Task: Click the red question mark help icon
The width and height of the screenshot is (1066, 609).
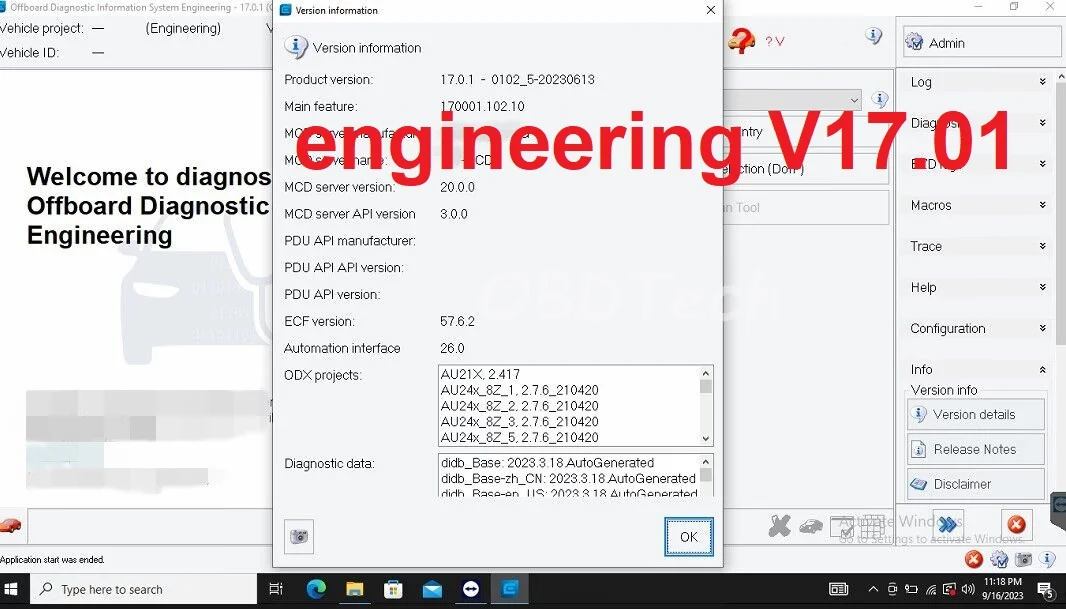Action: click(740, 38)
